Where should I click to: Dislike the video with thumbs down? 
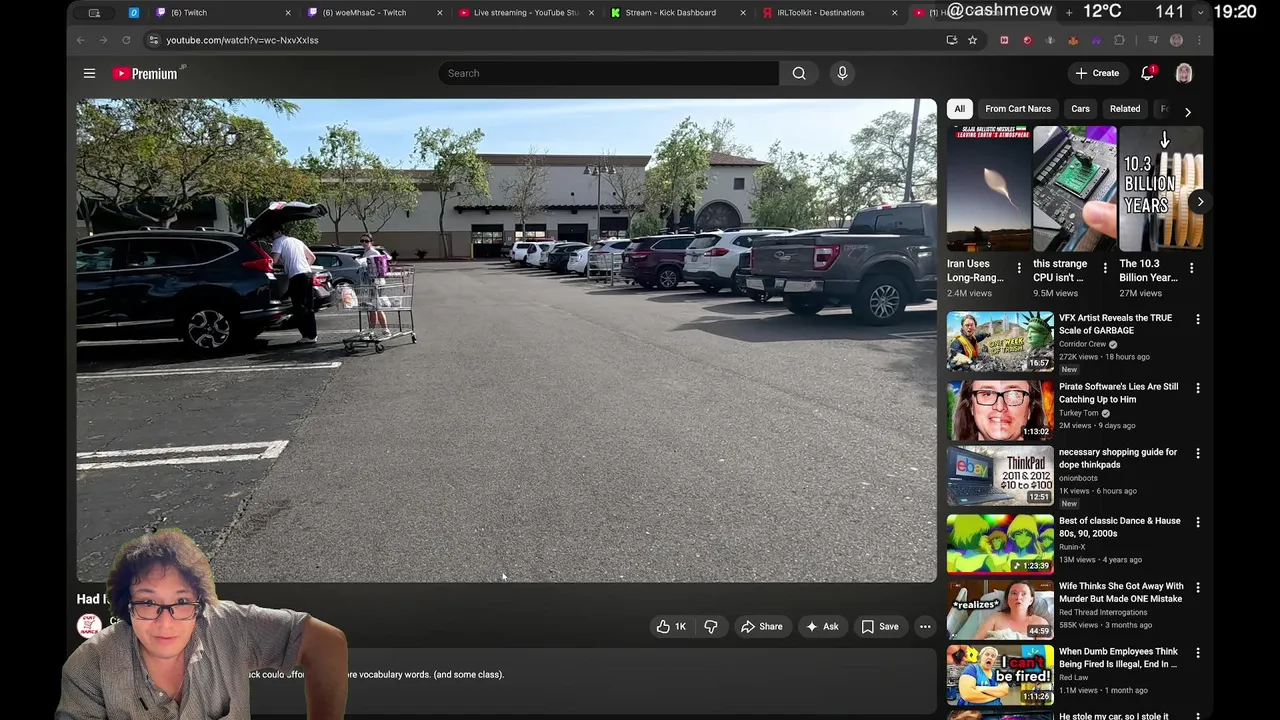click(x=711, y=626)
